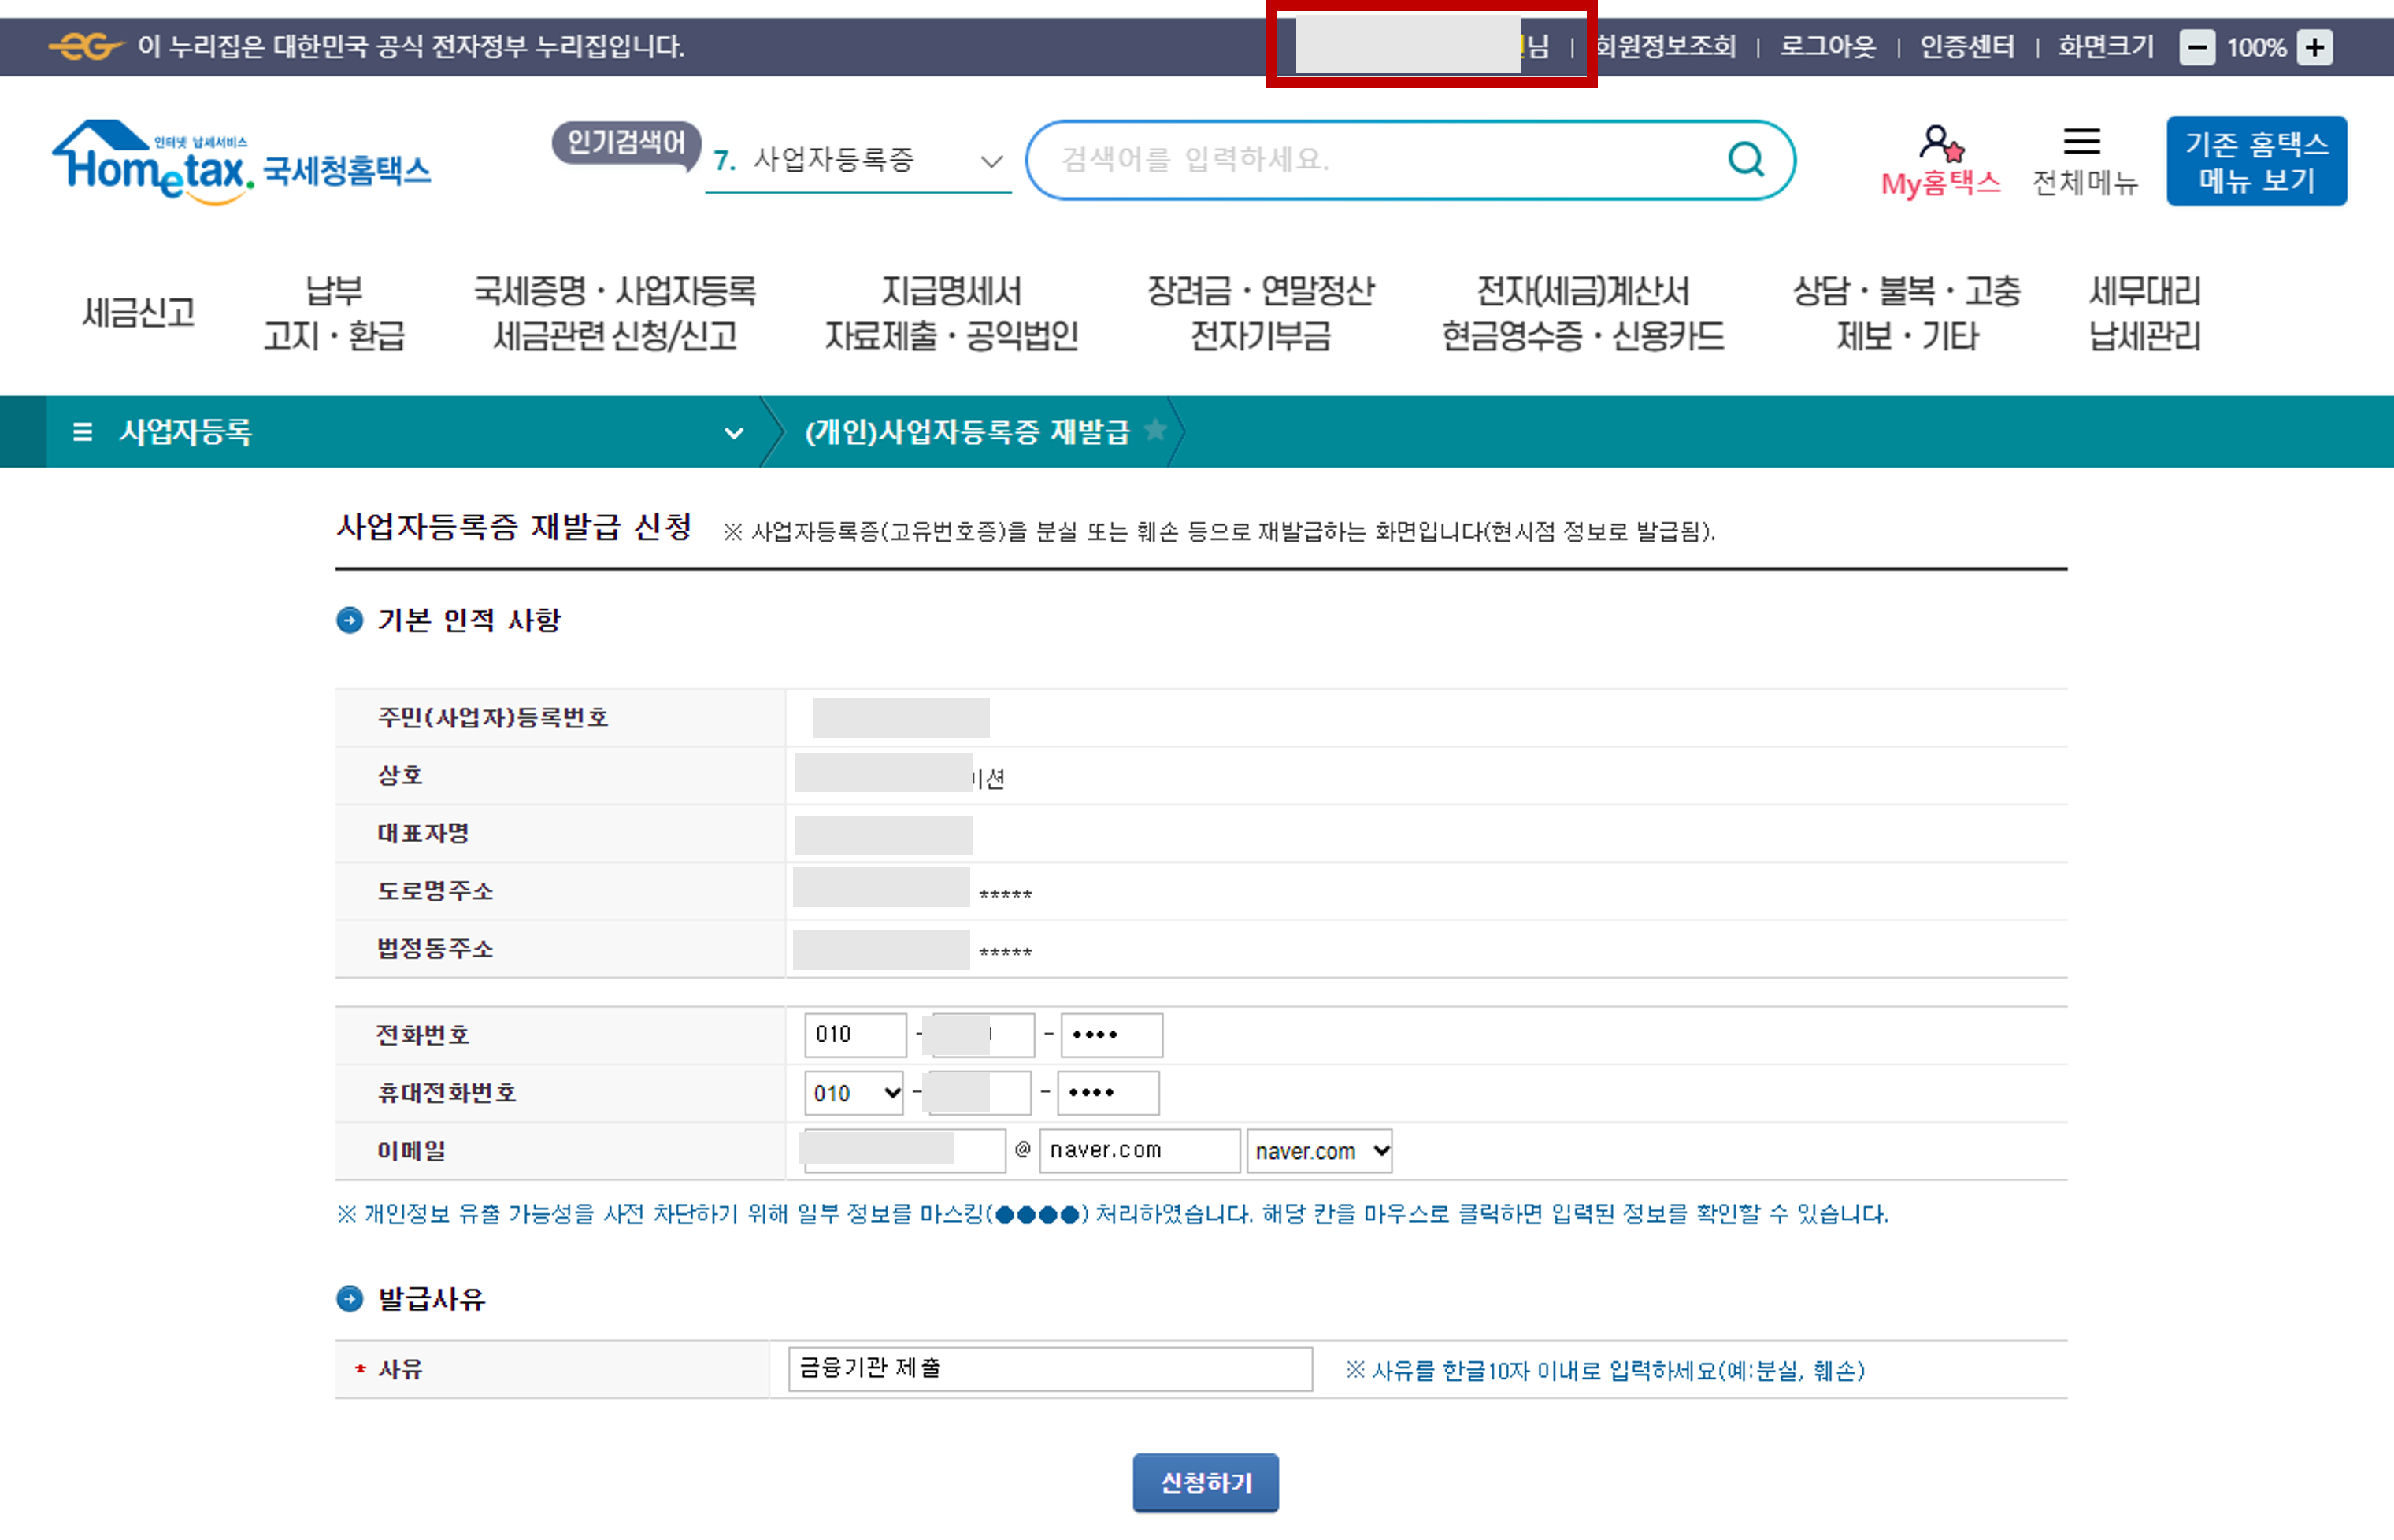Open 세금신고 menu
The image size is (2394, 1540).
(x=138, y=313)
